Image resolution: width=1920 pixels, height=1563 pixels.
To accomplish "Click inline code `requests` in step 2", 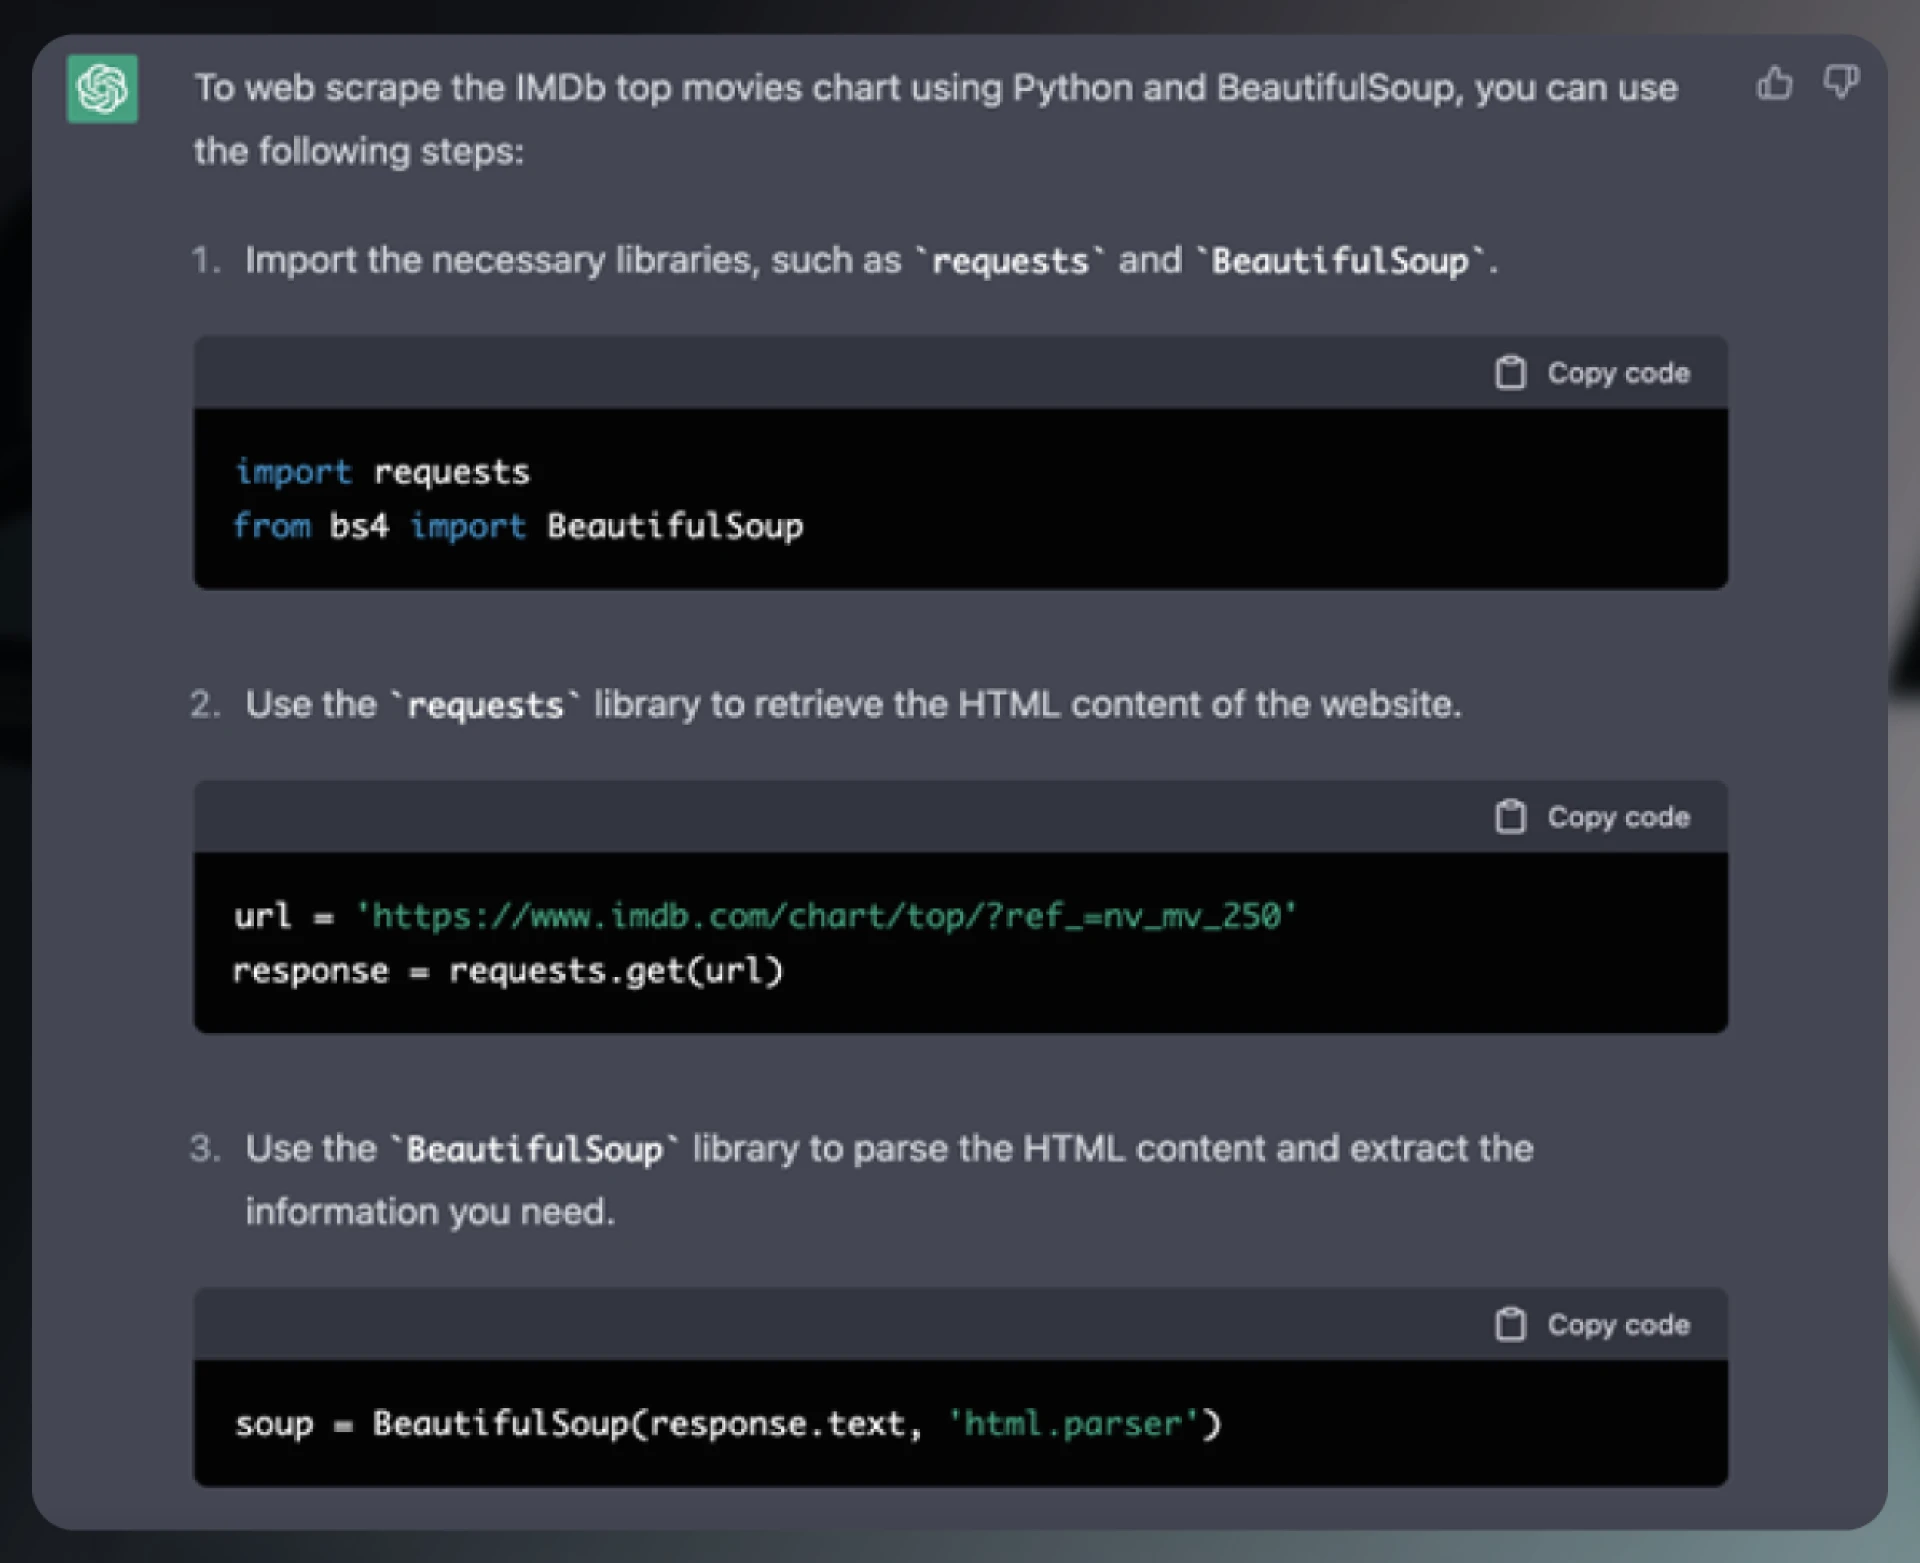I will pyautogui.click(x=485, y=705).
